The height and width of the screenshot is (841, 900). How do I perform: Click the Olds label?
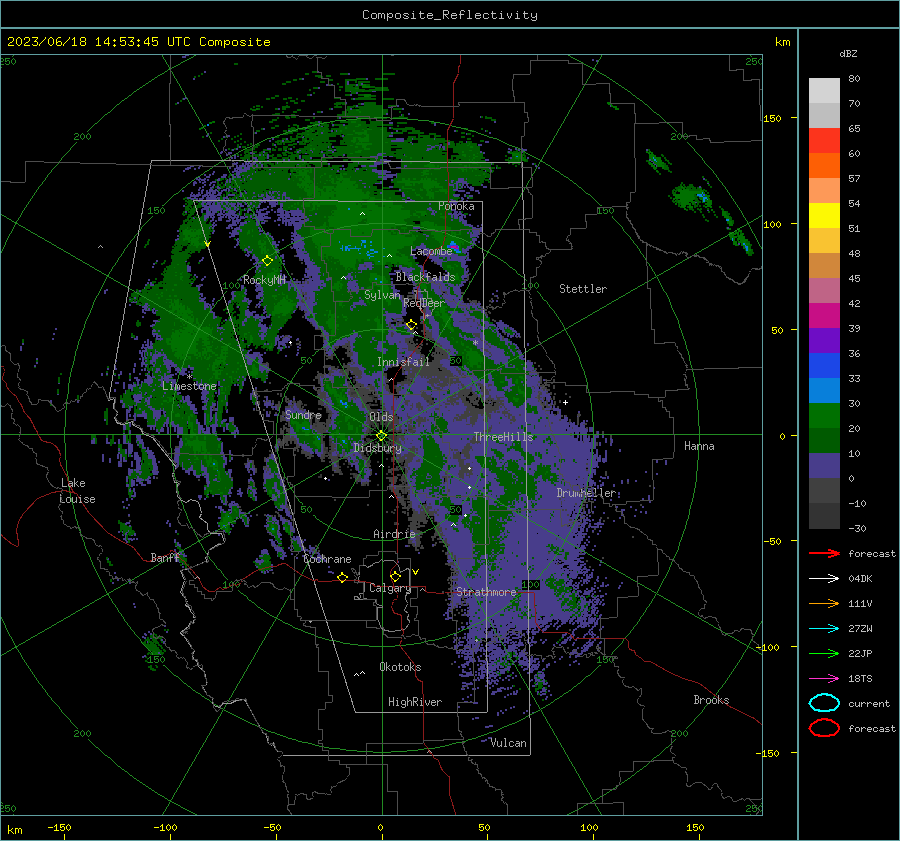point(381,417)
